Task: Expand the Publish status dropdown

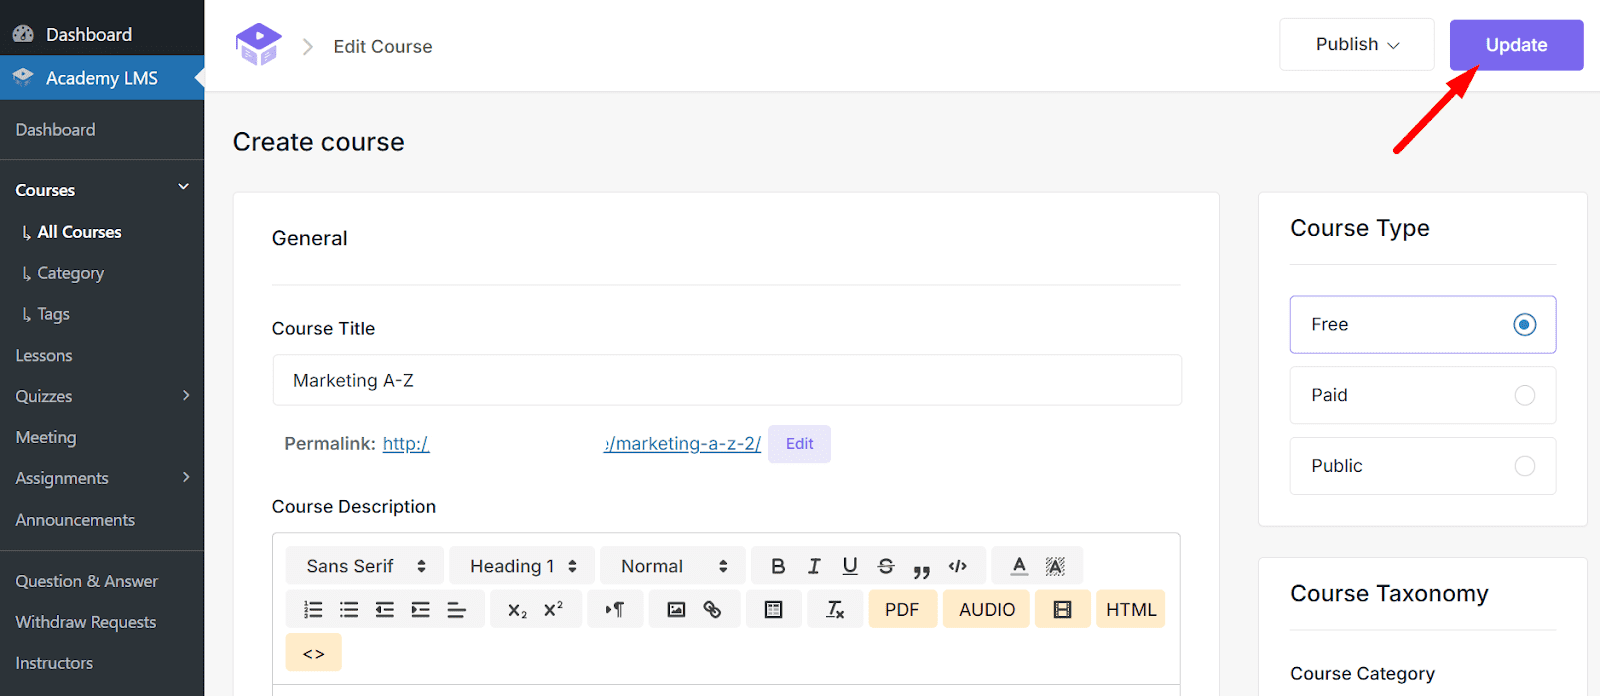Action: click(1356, 45)
